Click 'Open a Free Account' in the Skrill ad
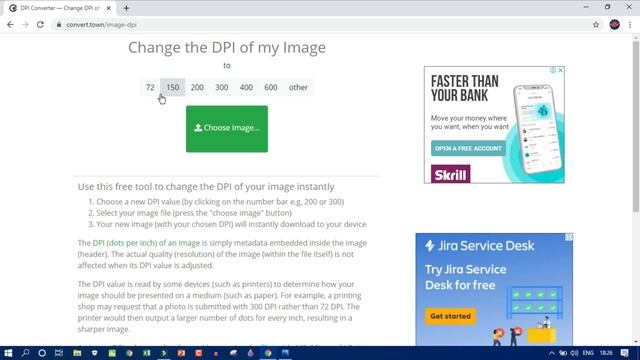This screenshot has width=640, height=360. point(468,149)
